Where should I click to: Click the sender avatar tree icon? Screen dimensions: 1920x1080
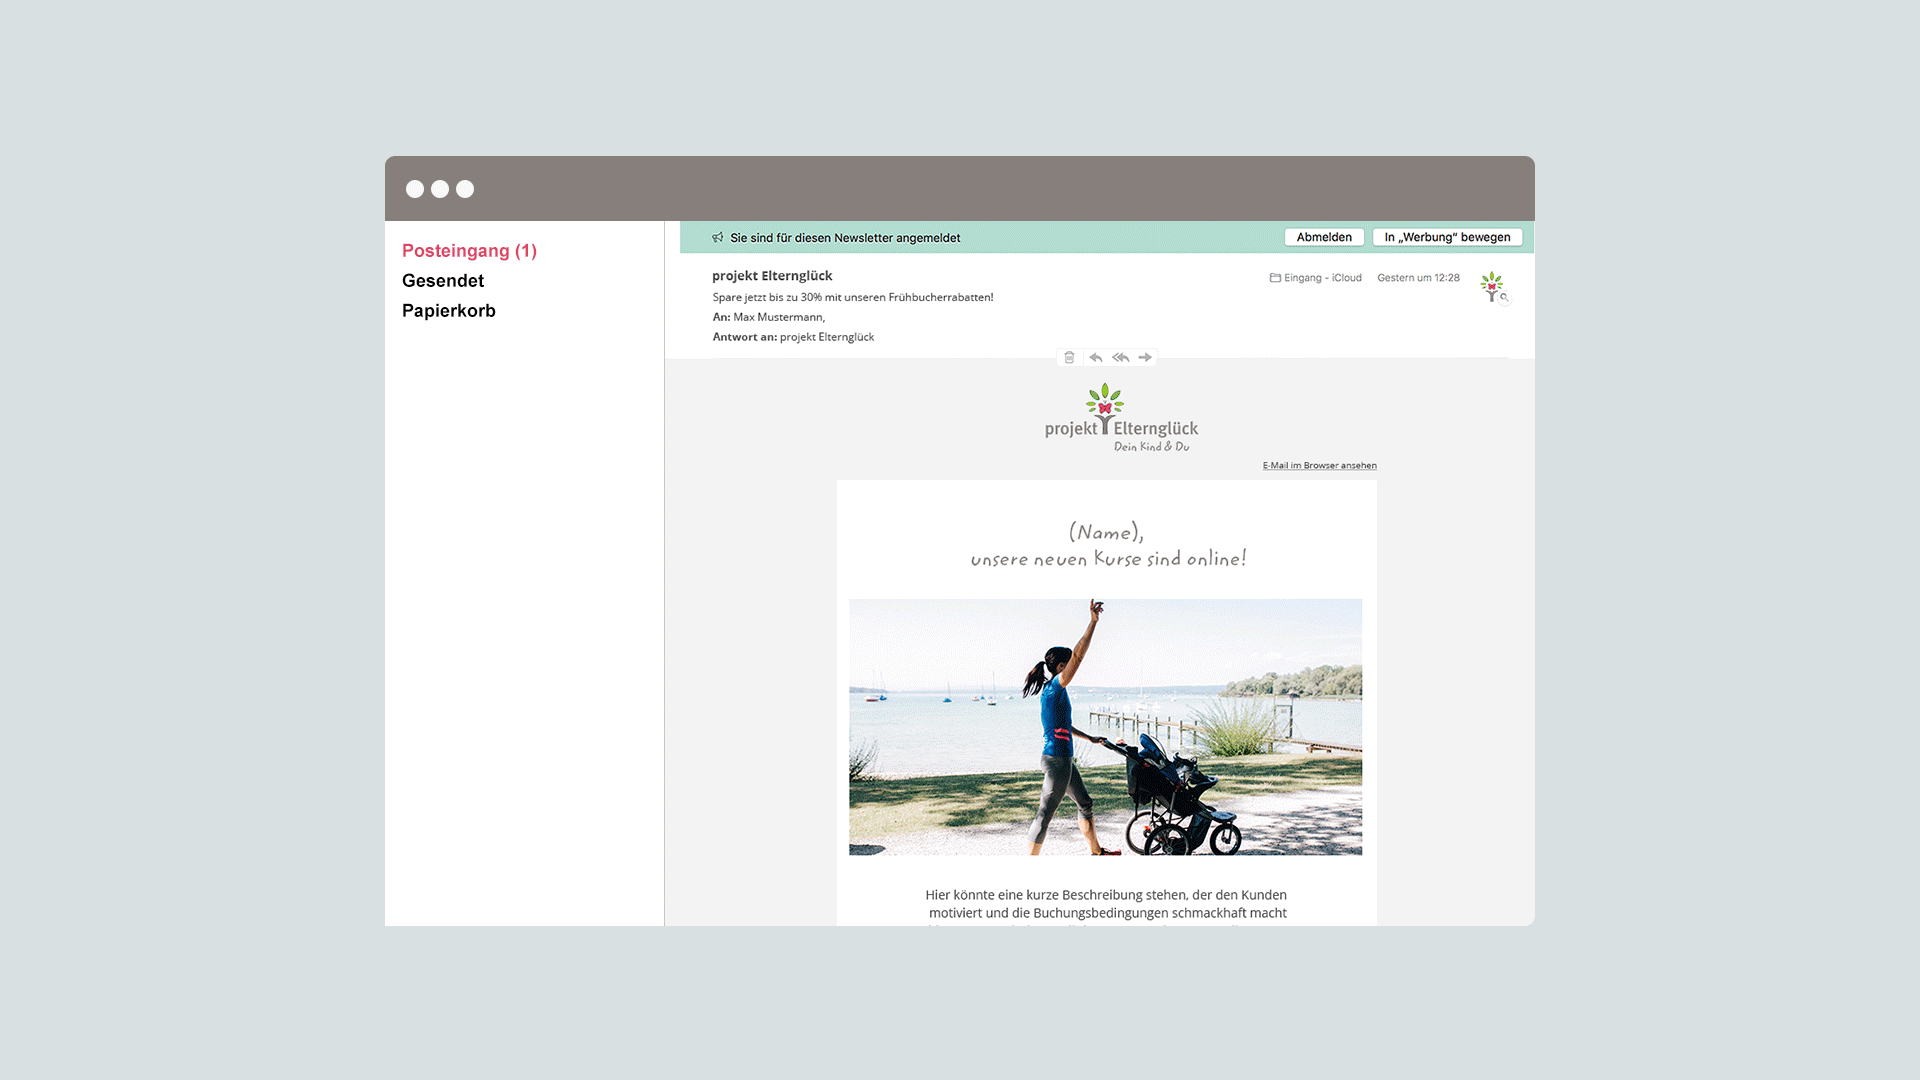tap(1492, 286)
